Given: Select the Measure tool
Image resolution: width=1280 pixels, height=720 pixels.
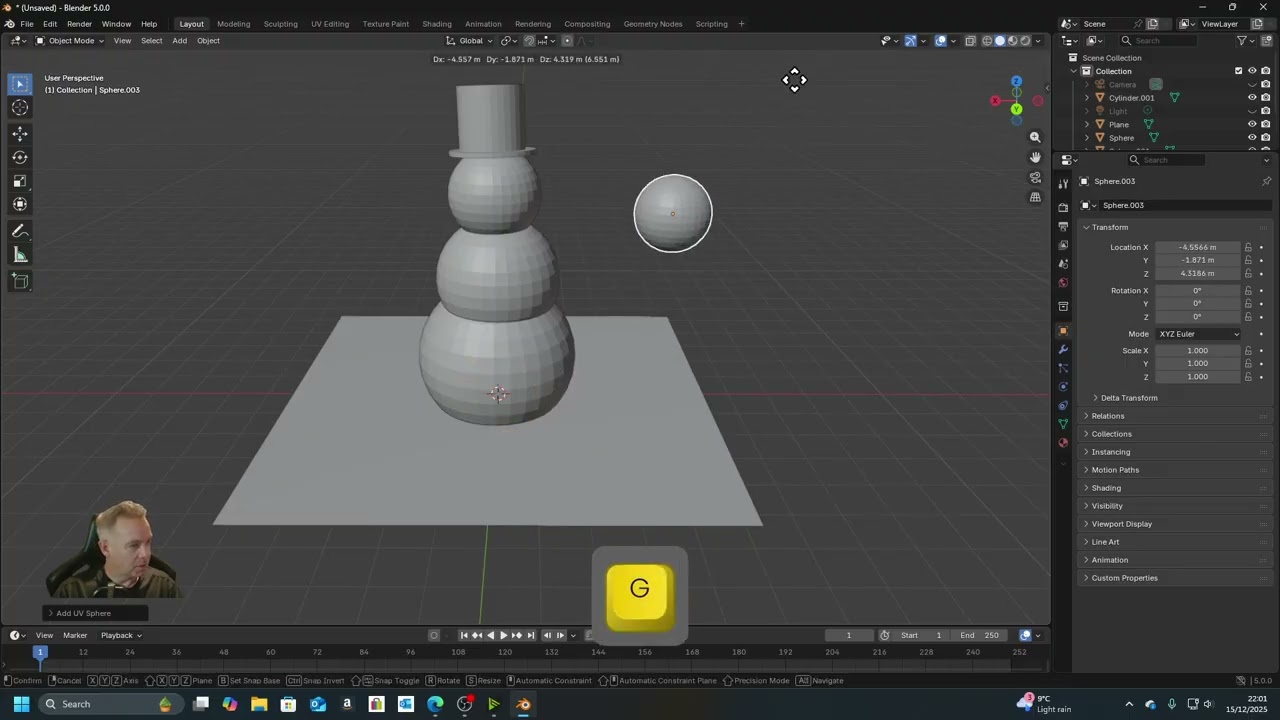Looking at the screenshot, I should 20,255.
